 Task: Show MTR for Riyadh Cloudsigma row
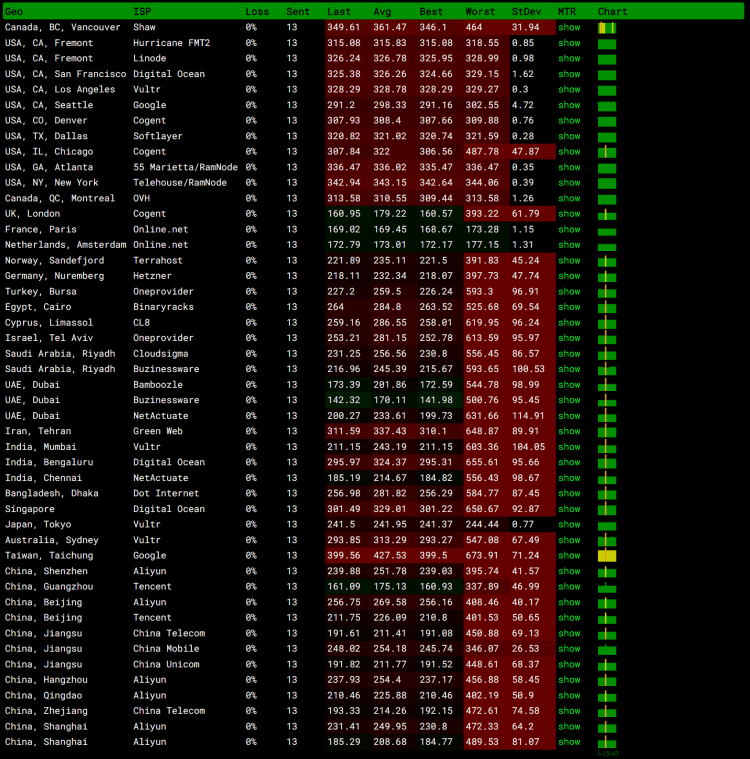point(569,353)
